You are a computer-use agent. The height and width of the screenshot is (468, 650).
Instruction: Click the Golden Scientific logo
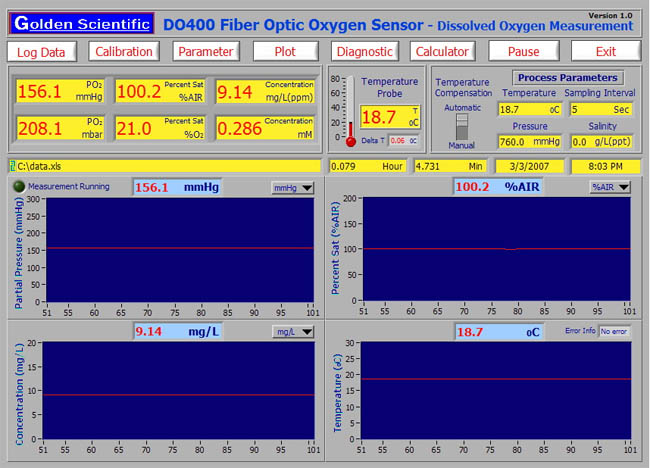(x=81, y=24)
